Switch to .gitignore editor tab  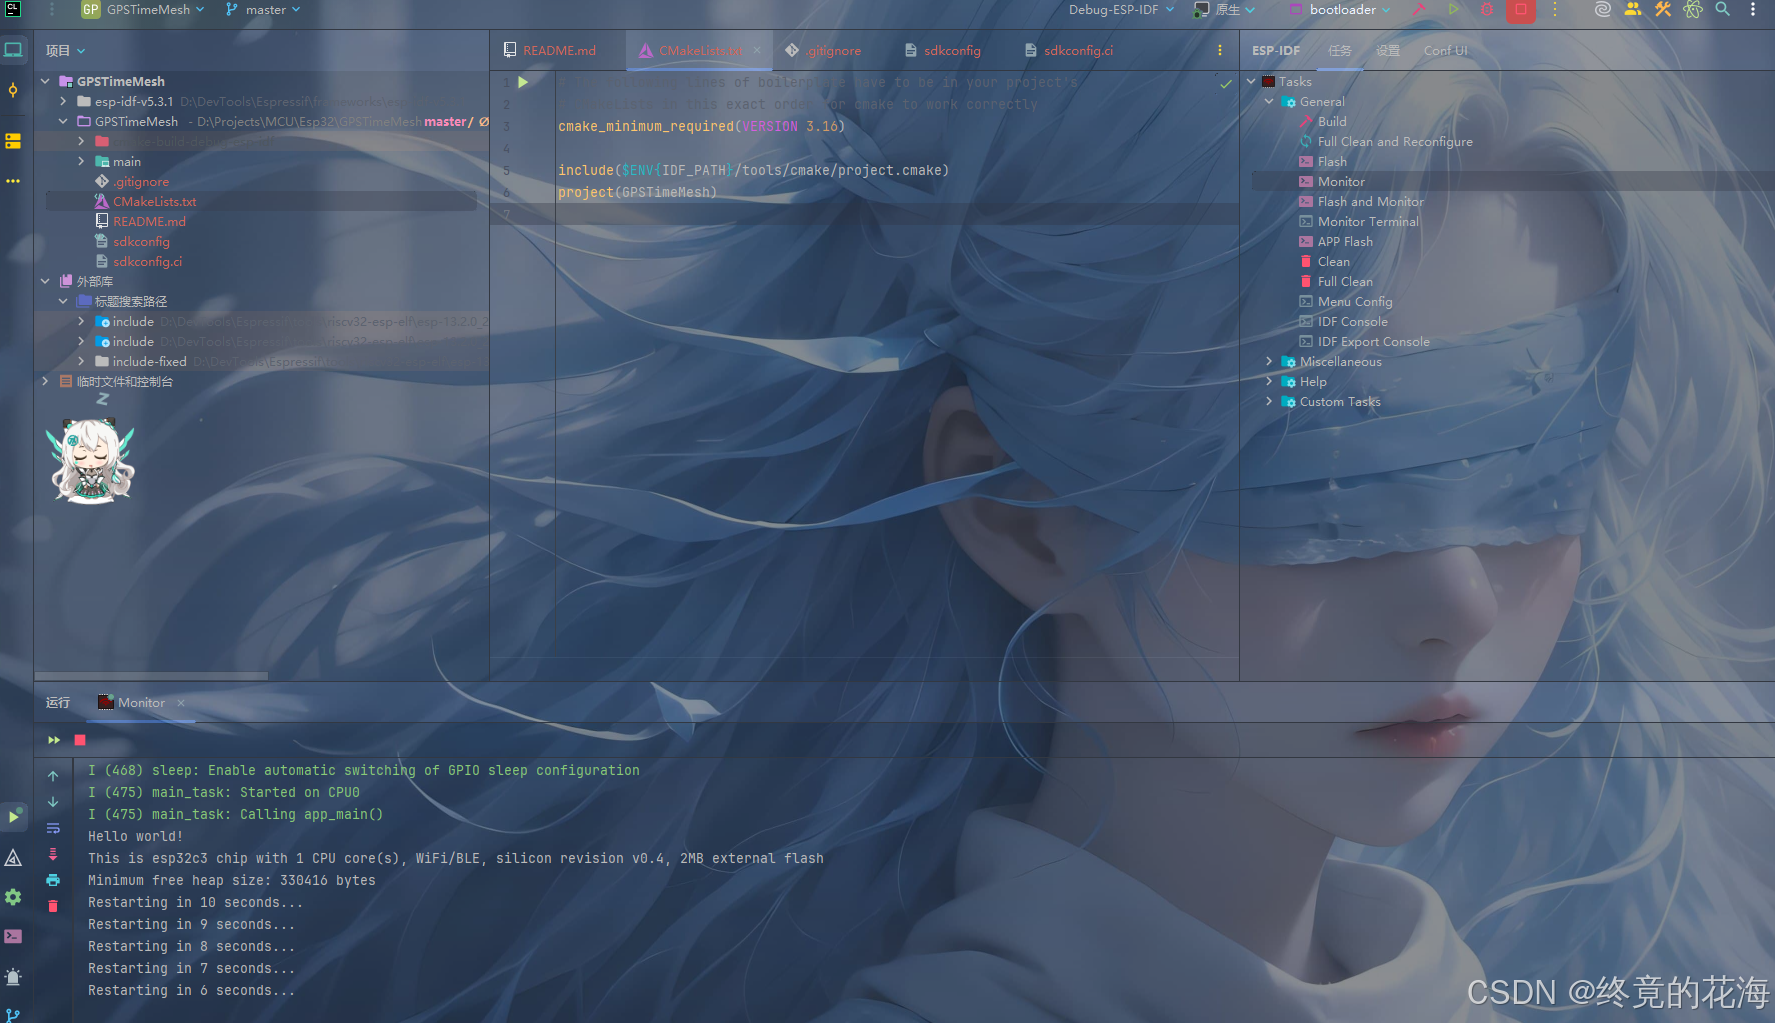824,51
